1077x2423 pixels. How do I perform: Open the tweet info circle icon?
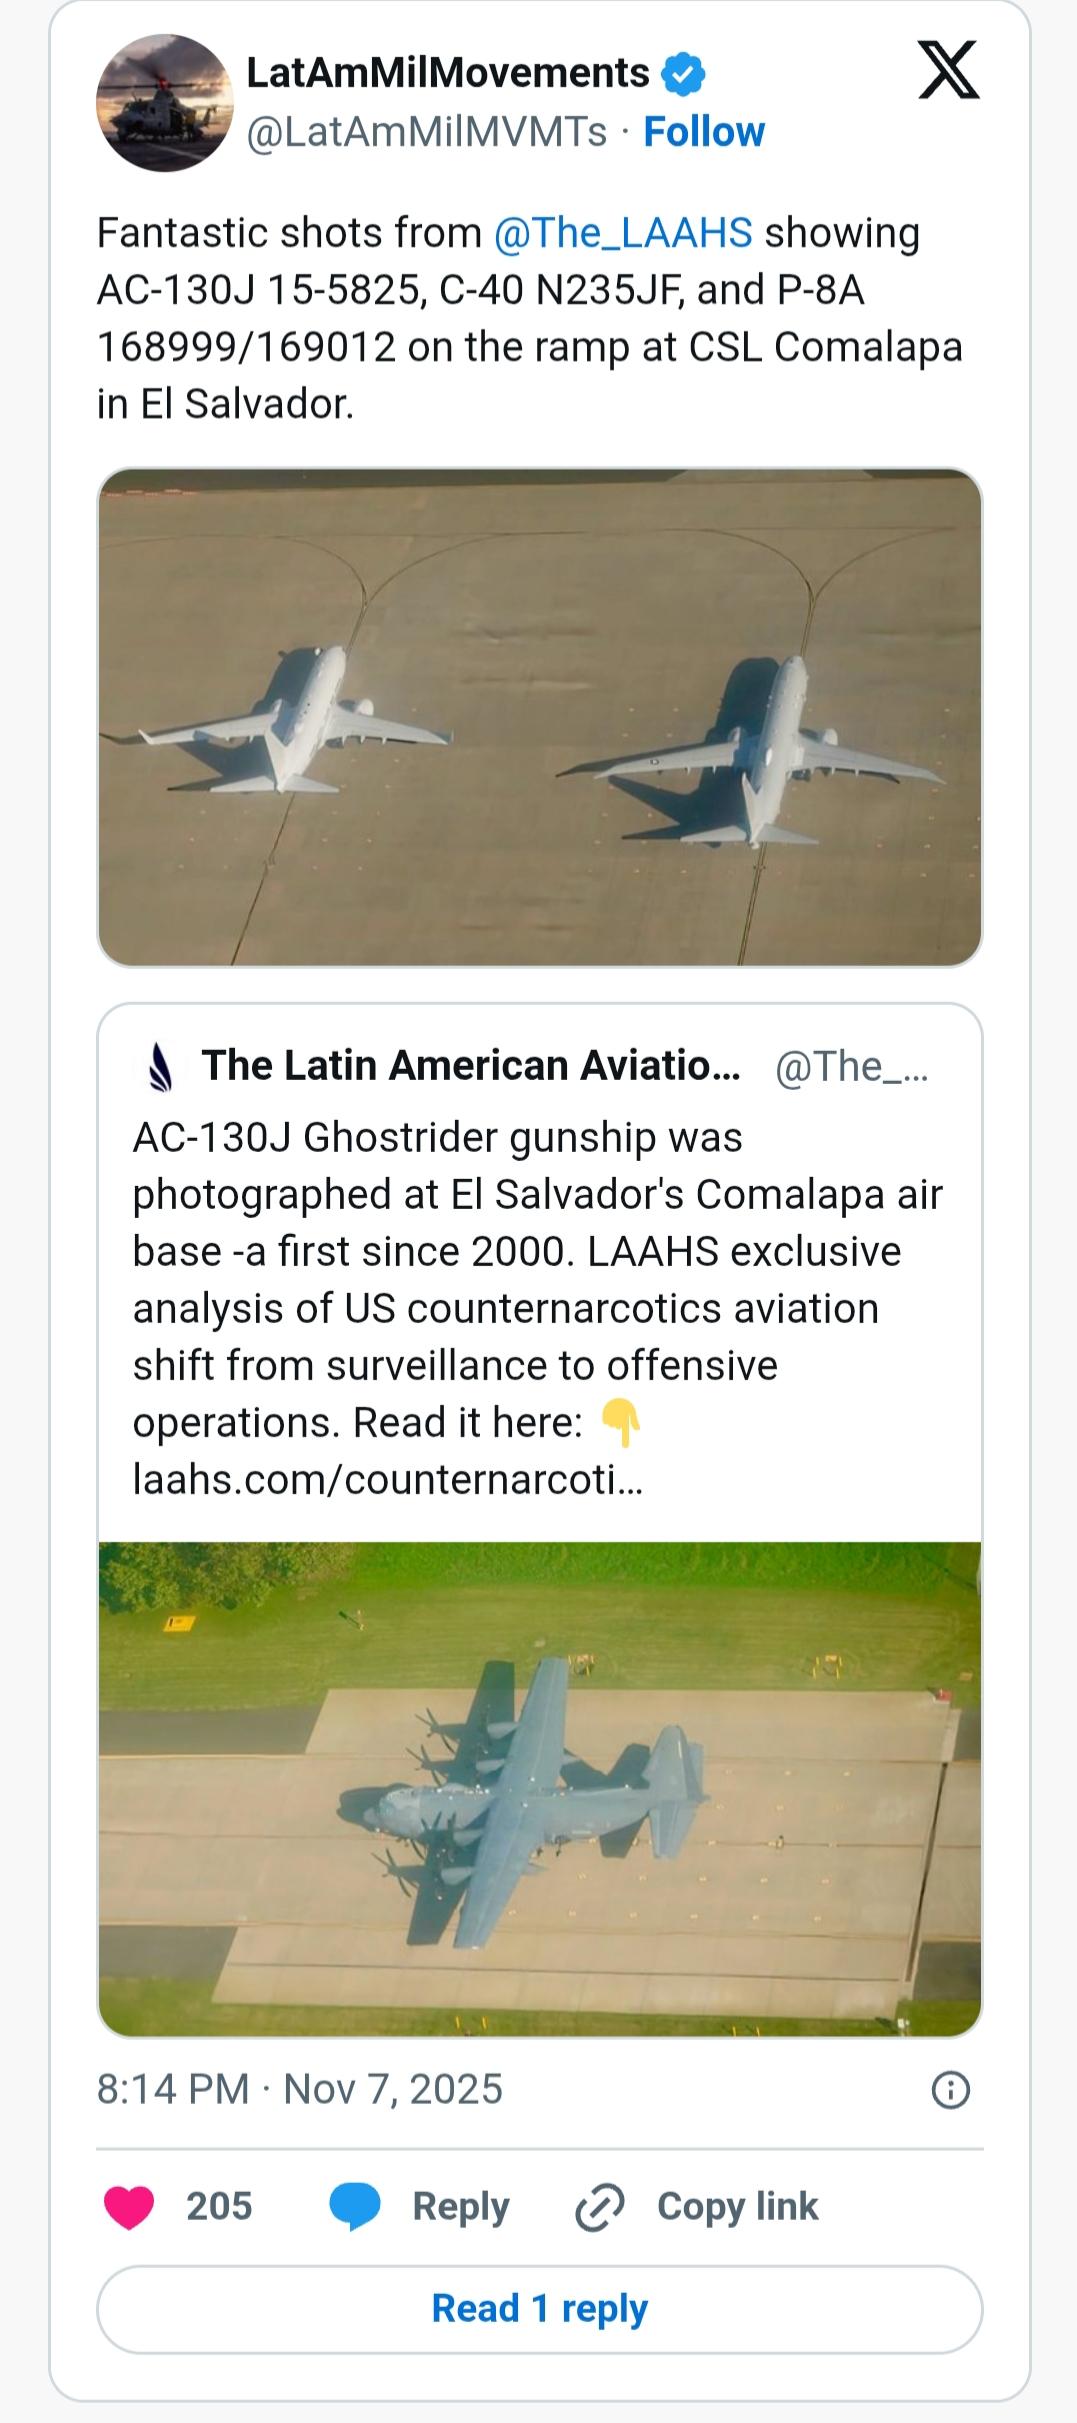pos(950,2090)
